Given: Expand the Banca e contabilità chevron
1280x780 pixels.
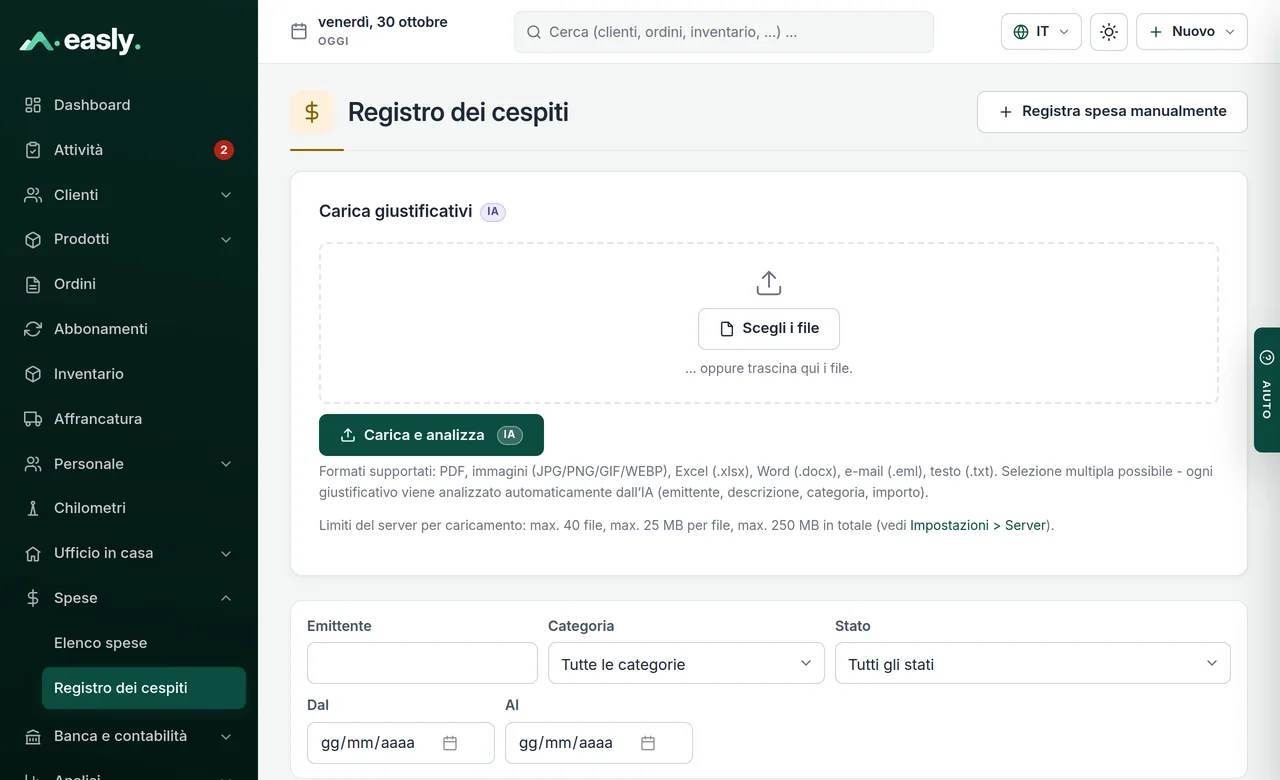Looking at the screenshot, I should pyautogui.click(x=226, y=736).
